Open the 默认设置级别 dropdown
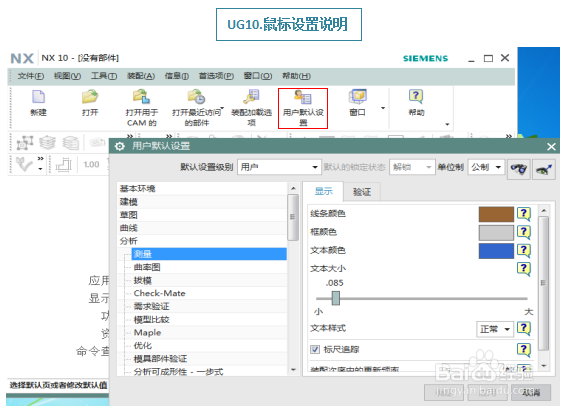 [x=279, y=167]
